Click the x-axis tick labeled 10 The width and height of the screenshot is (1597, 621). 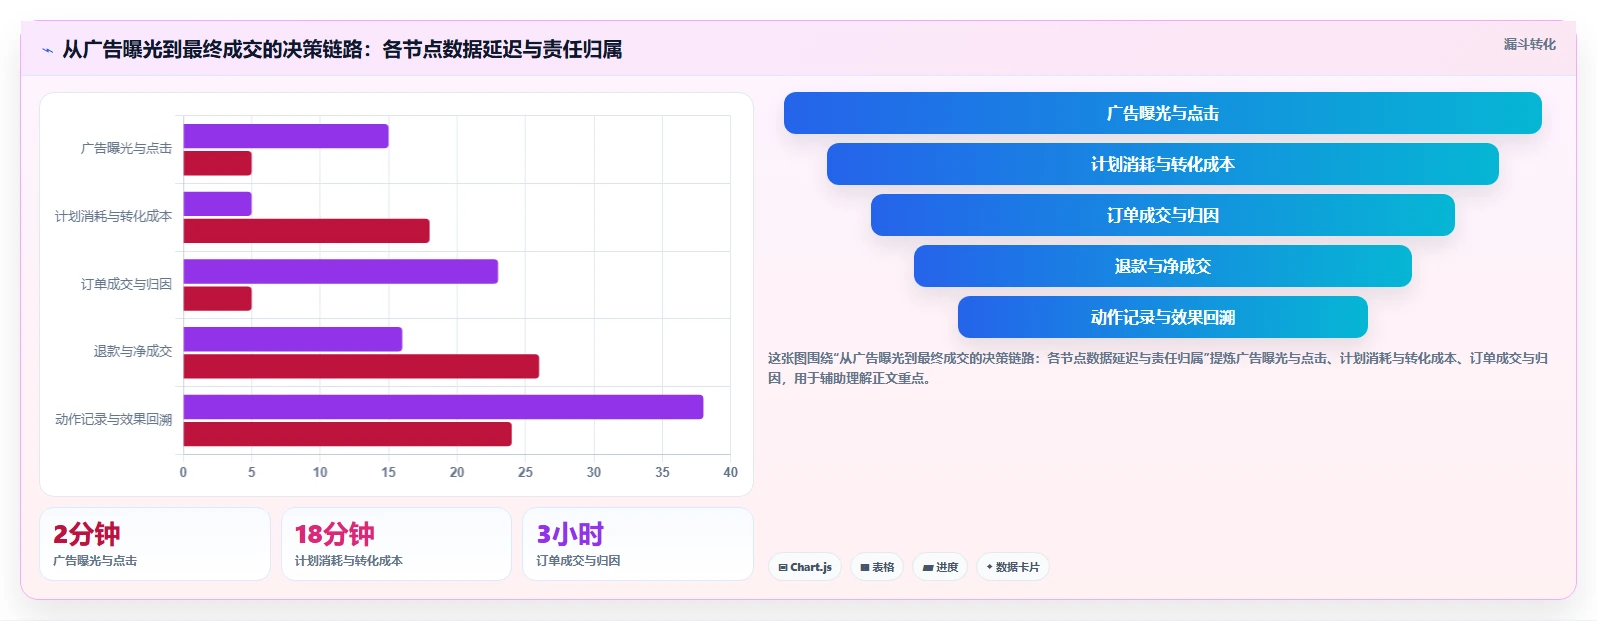(x=320, y=472)
